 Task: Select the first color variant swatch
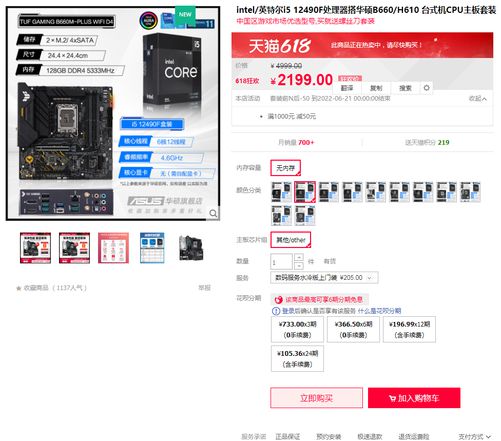coord(281,192)
